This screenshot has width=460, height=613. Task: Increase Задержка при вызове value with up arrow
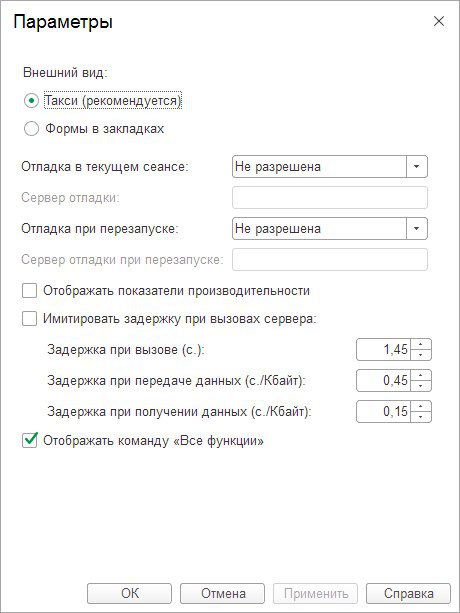pos(421,344)
